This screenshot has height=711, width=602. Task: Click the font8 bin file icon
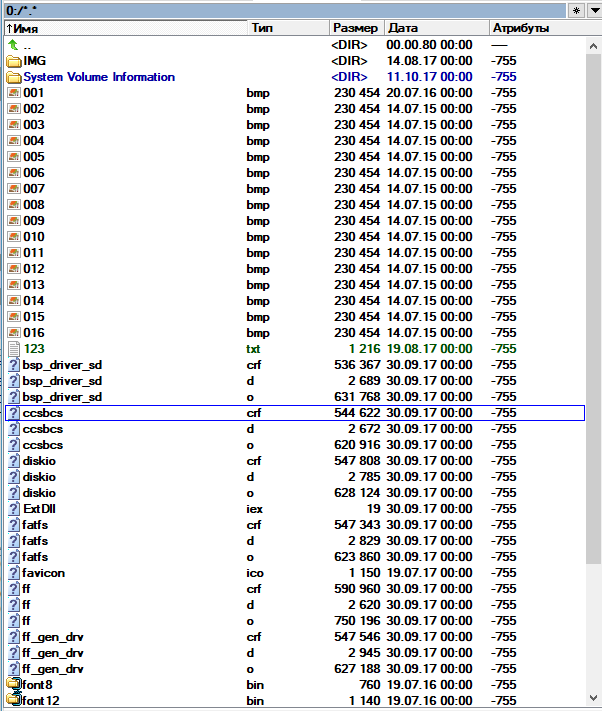click(x=14, y=685)
